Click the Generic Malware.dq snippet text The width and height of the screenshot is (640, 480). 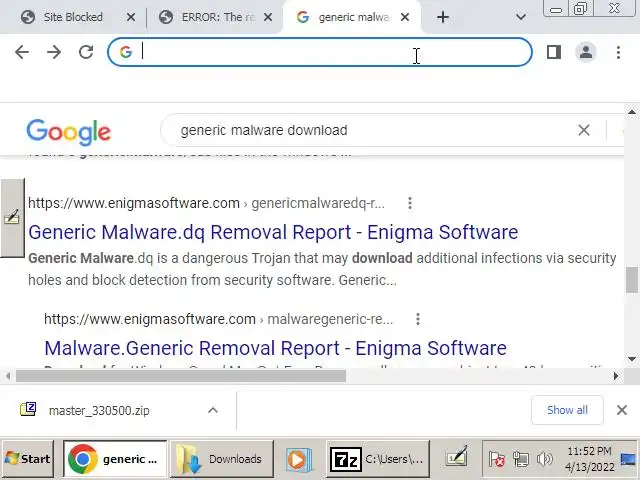click(x=322, y=269)
